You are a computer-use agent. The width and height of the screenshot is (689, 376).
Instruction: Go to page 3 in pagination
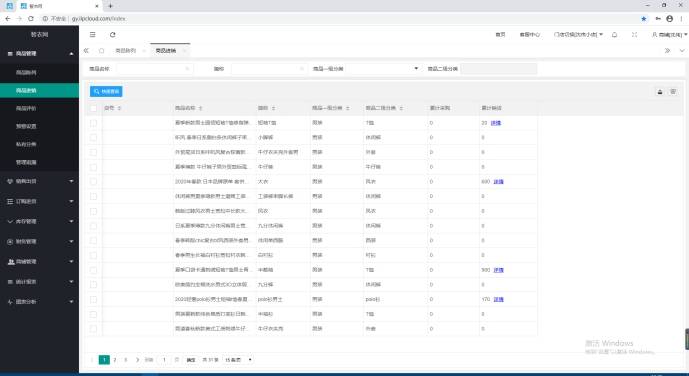pos(126,360)
